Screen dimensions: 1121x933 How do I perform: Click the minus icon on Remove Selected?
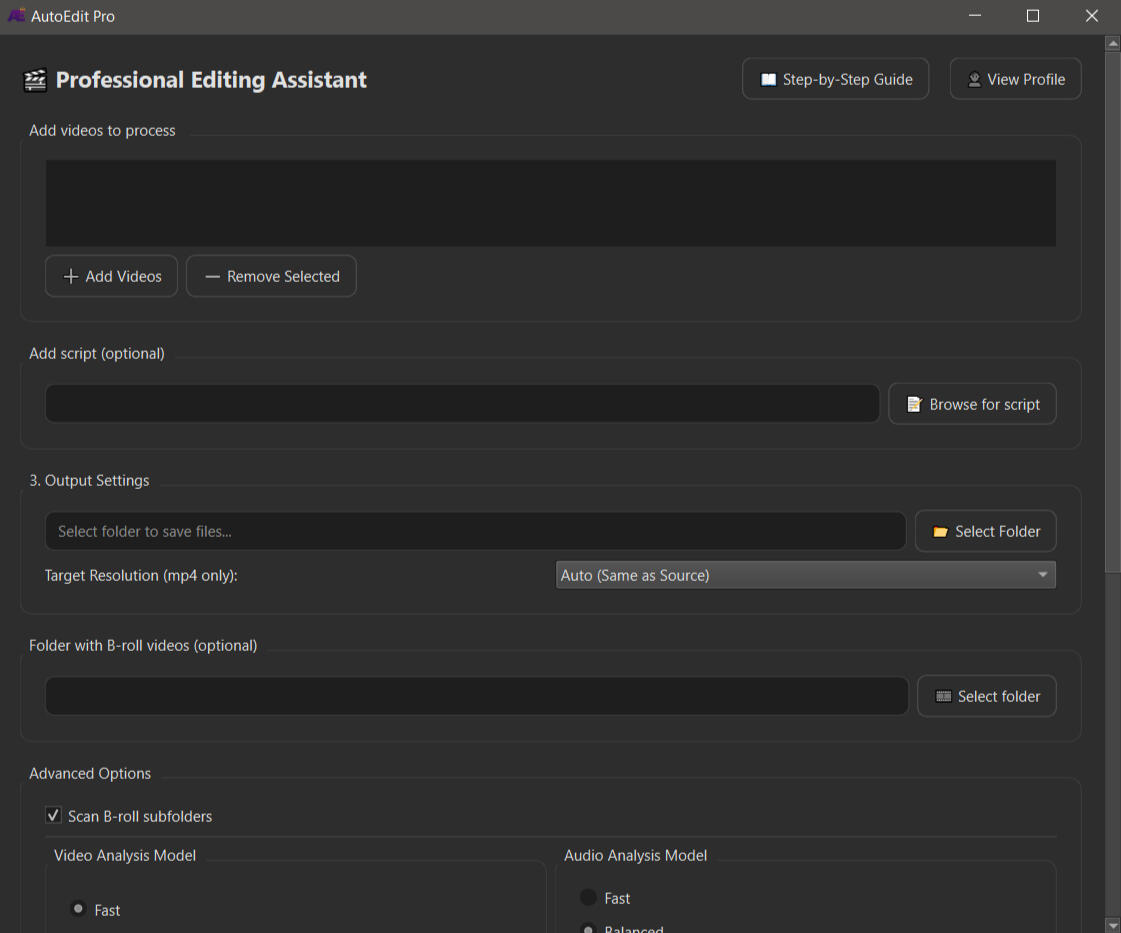coord(212,277)
